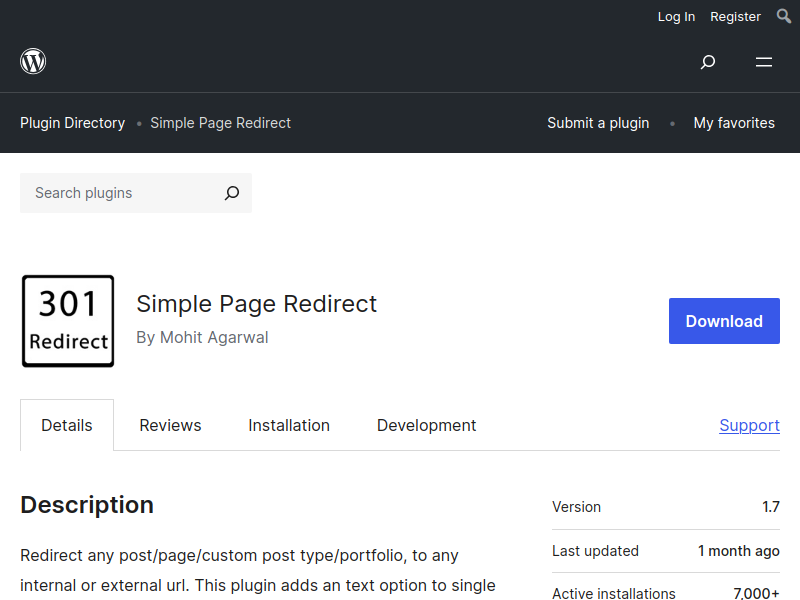The height and width of the screenshot is (600, 800).
Task: Click the 301 Redirect plugin icon
Action: click(x=68, y=321)
